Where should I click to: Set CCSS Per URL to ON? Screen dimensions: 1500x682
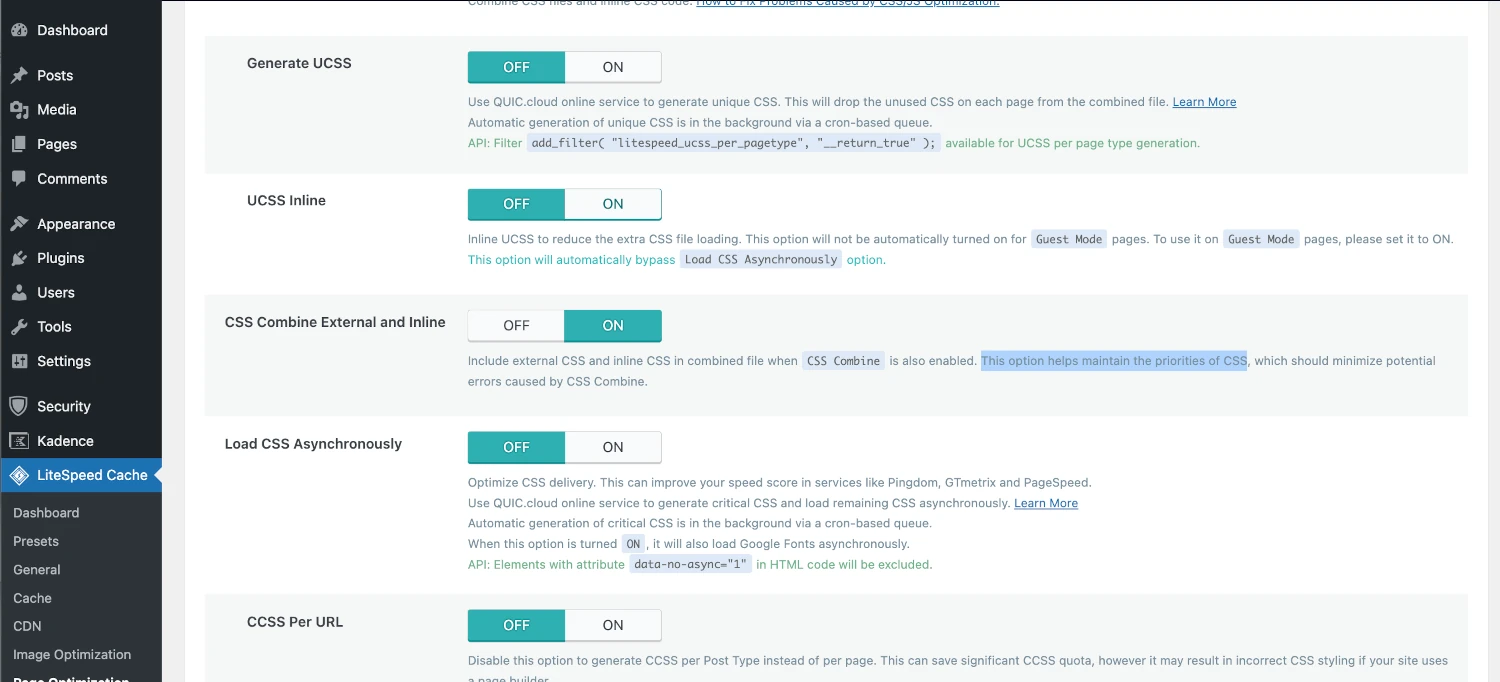click(613, 625)
